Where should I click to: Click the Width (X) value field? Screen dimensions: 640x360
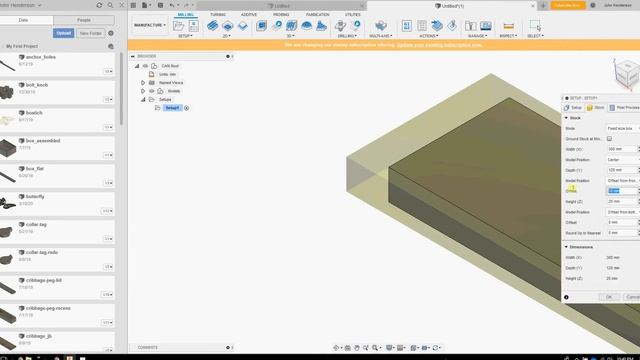pyautogui.click(x=621, y=149)
